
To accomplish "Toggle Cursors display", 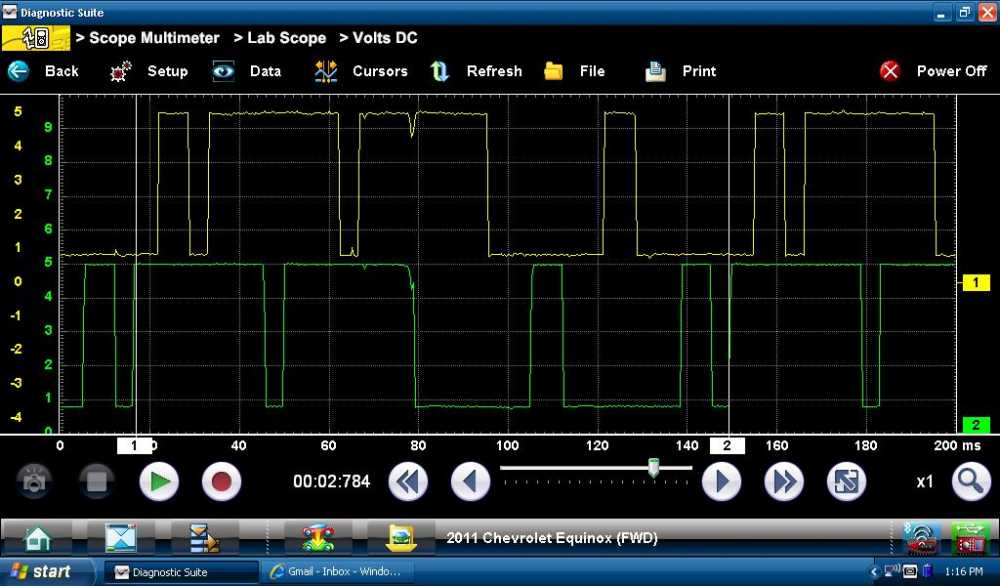I will coord(362,71).
